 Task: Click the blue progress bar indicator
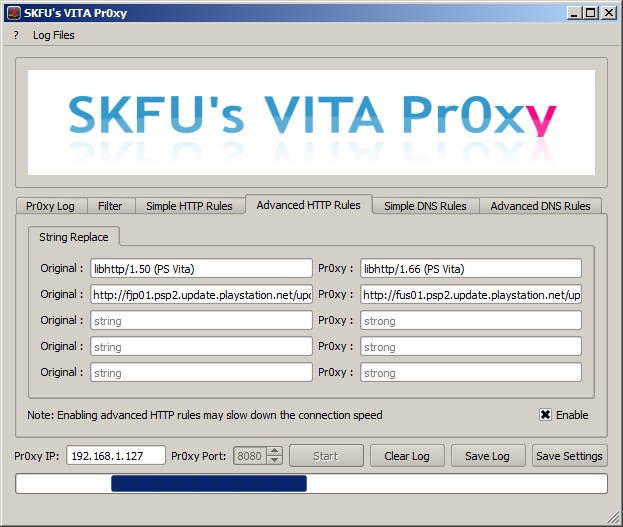click(209, 483)
